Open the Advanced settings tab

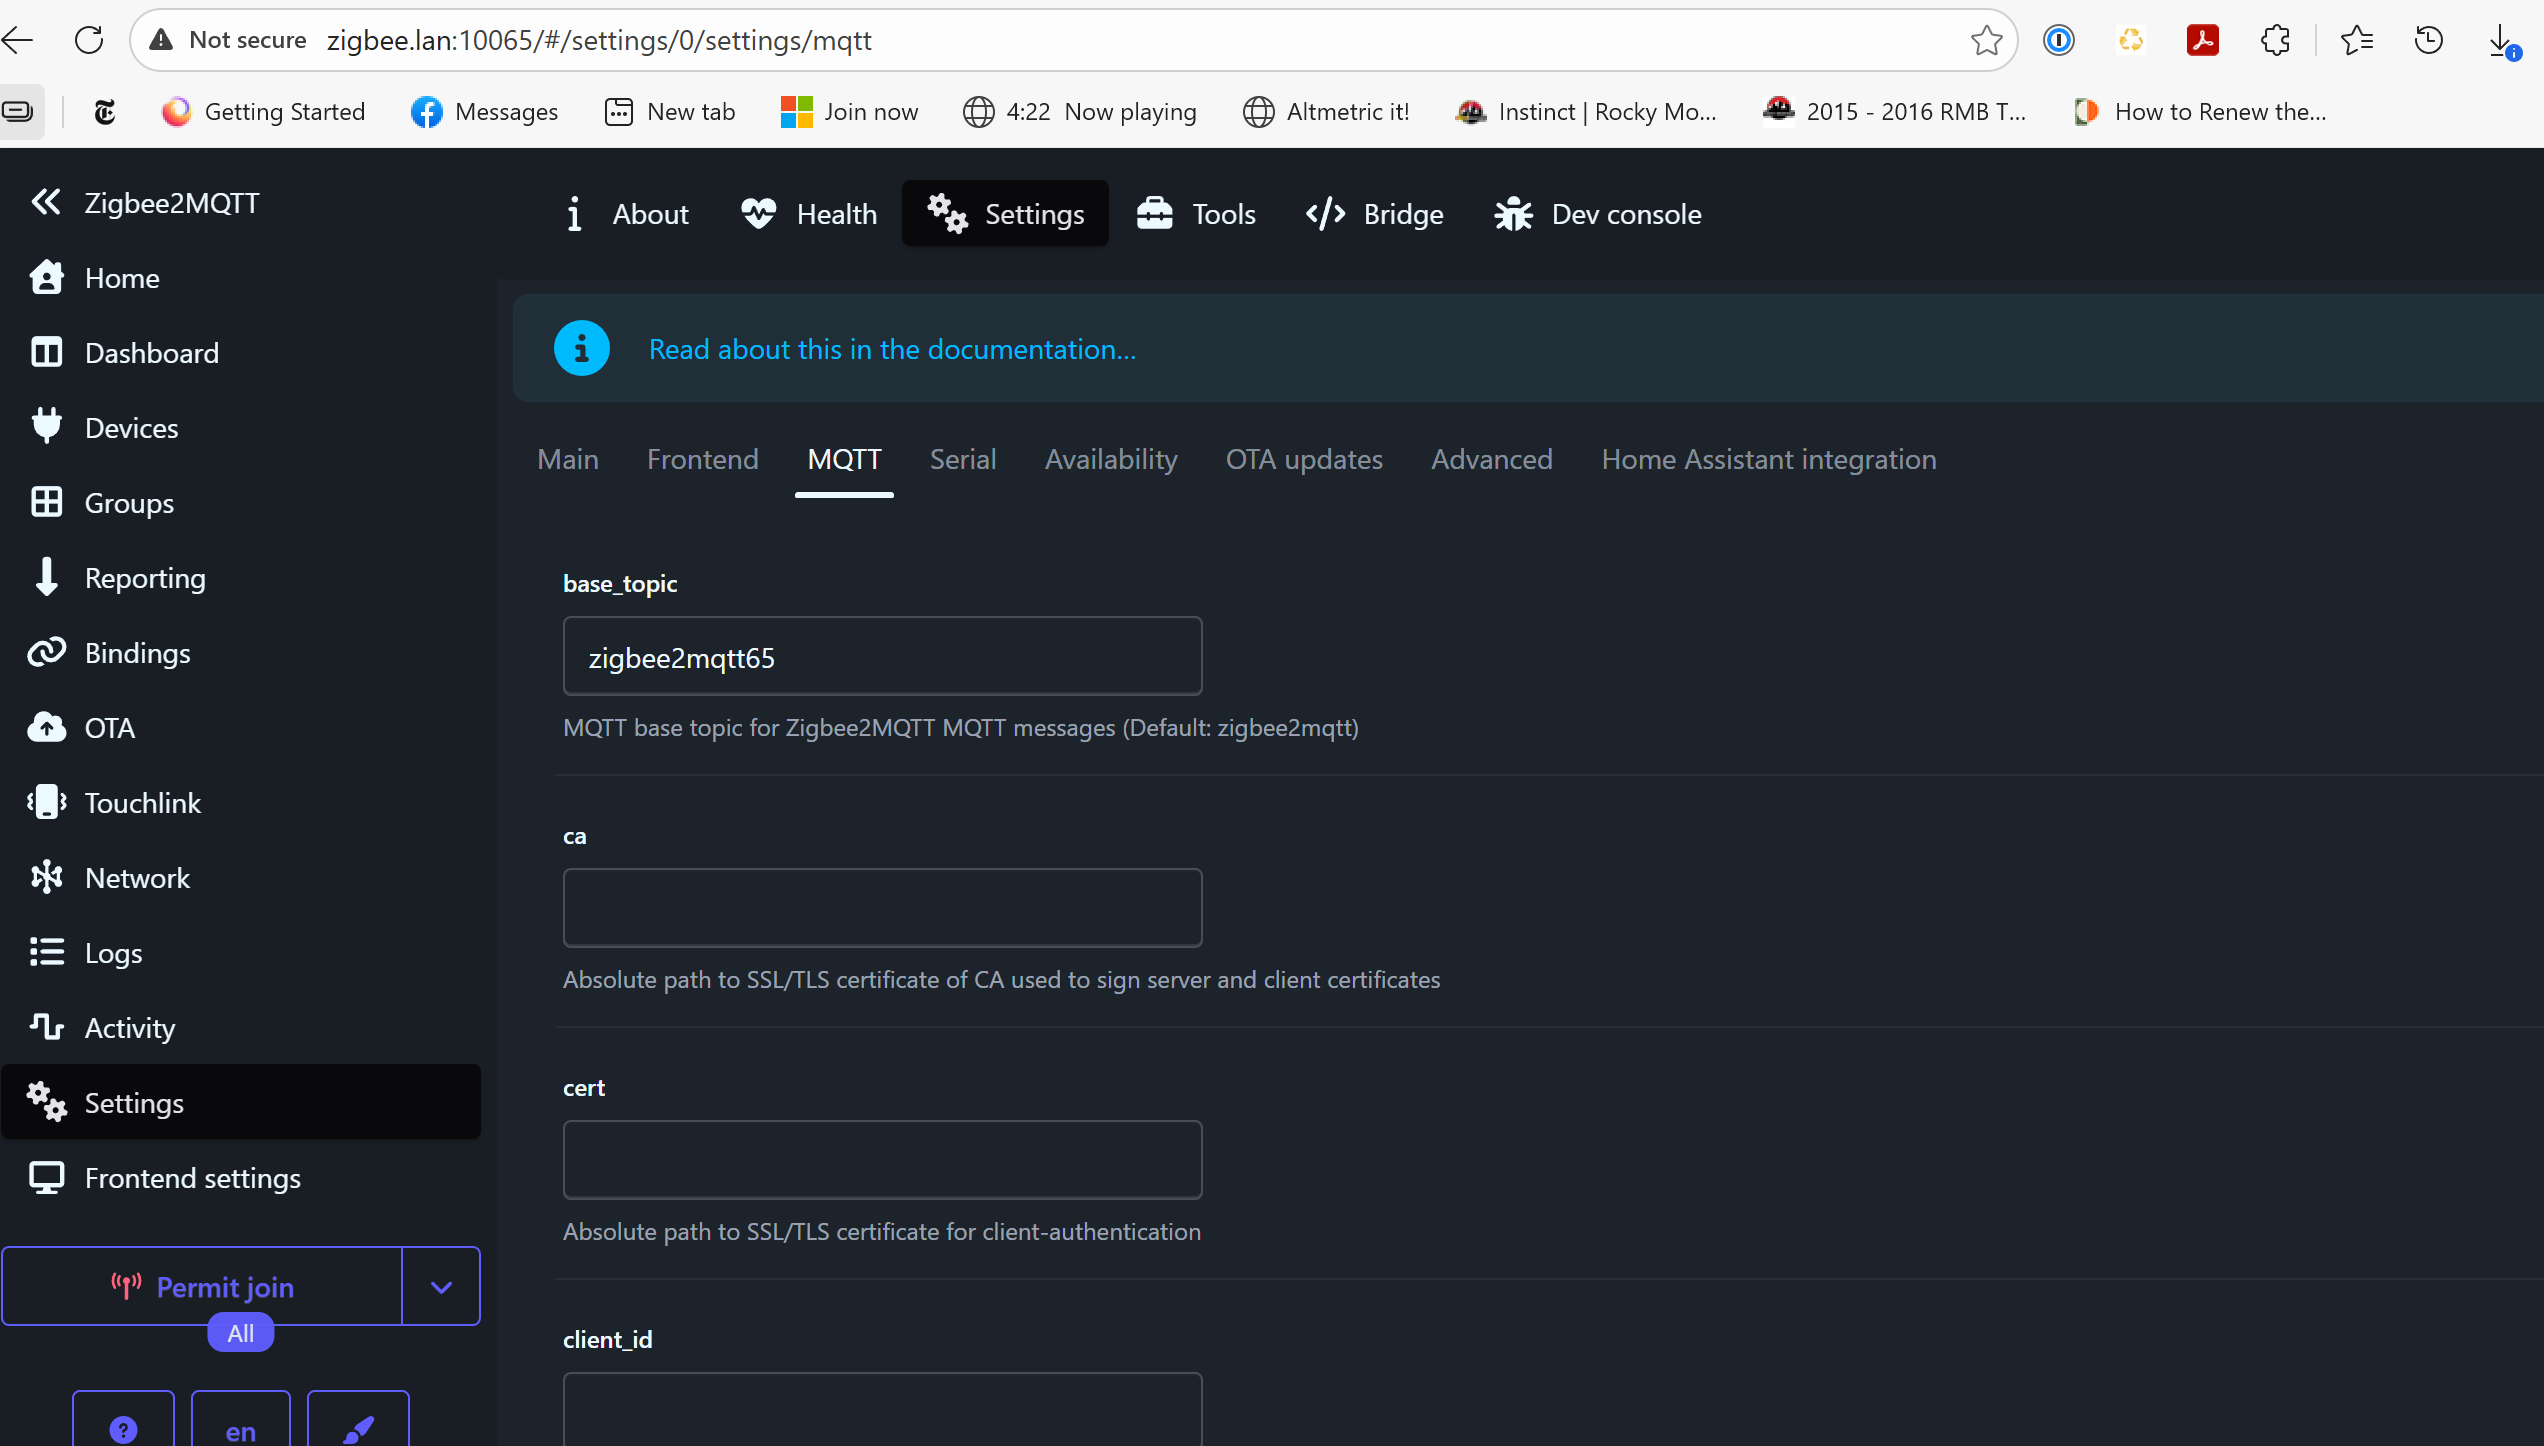[1491, 459]
